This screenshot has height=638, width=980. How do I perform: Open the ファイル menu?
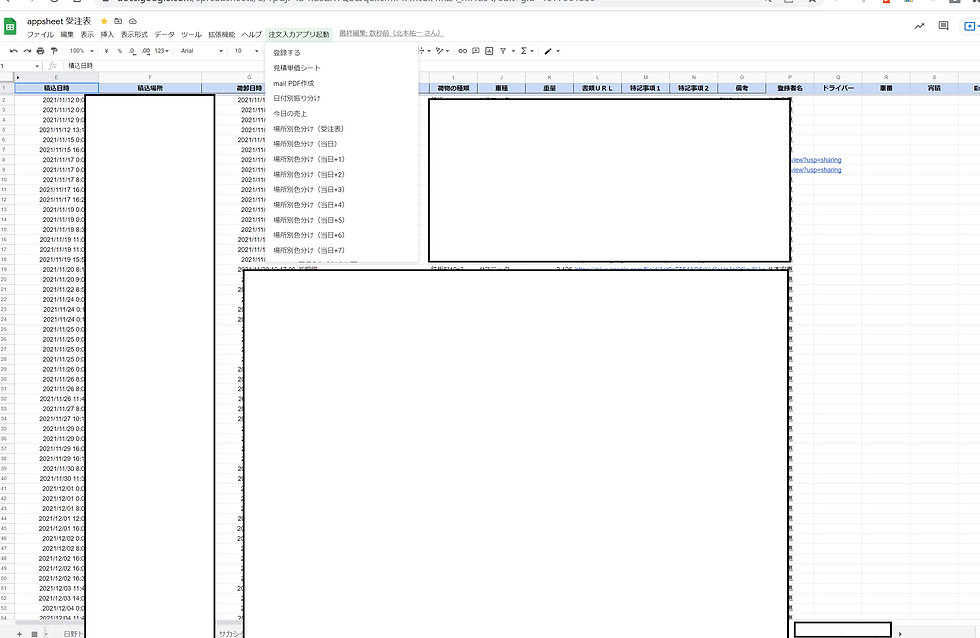[41, 34]
